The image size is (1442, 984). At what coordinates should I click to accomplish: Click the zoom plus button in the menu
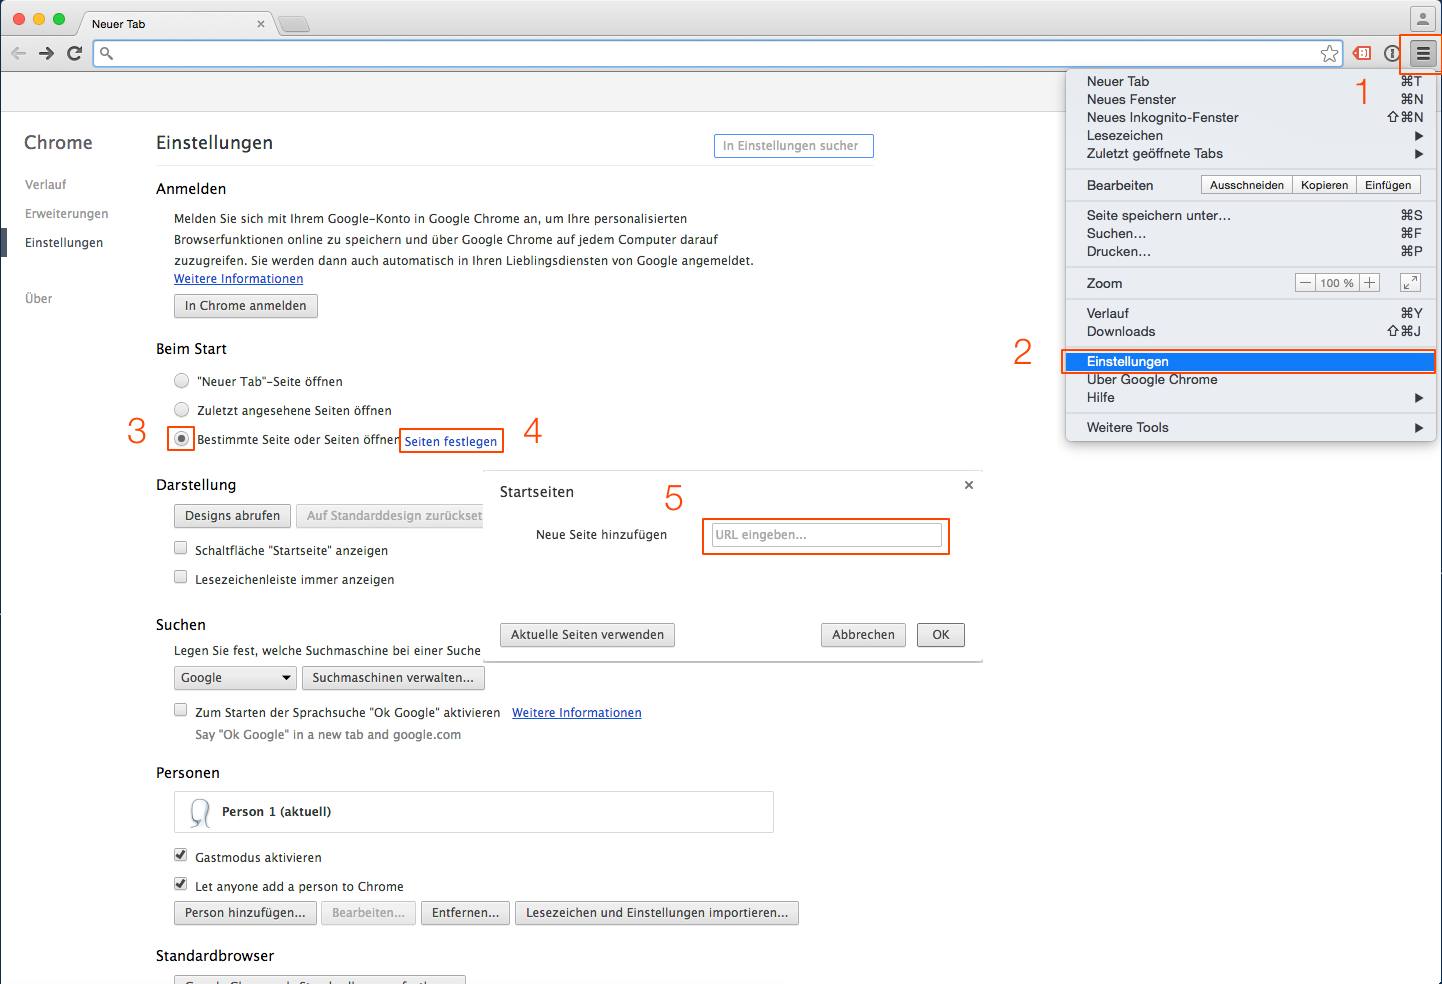[x=1370, y=283]
